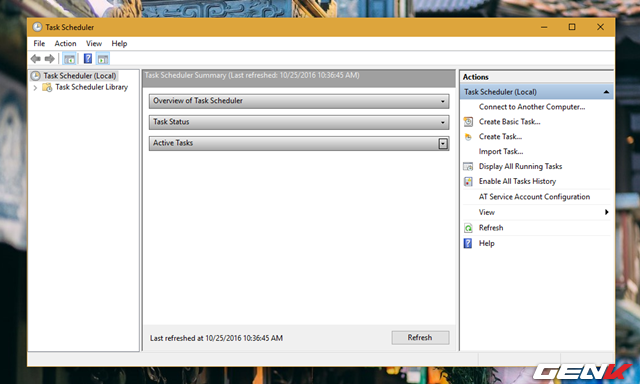Click Connect to Another Computer...
640x384 pixels.
click(x=532, y=107)
